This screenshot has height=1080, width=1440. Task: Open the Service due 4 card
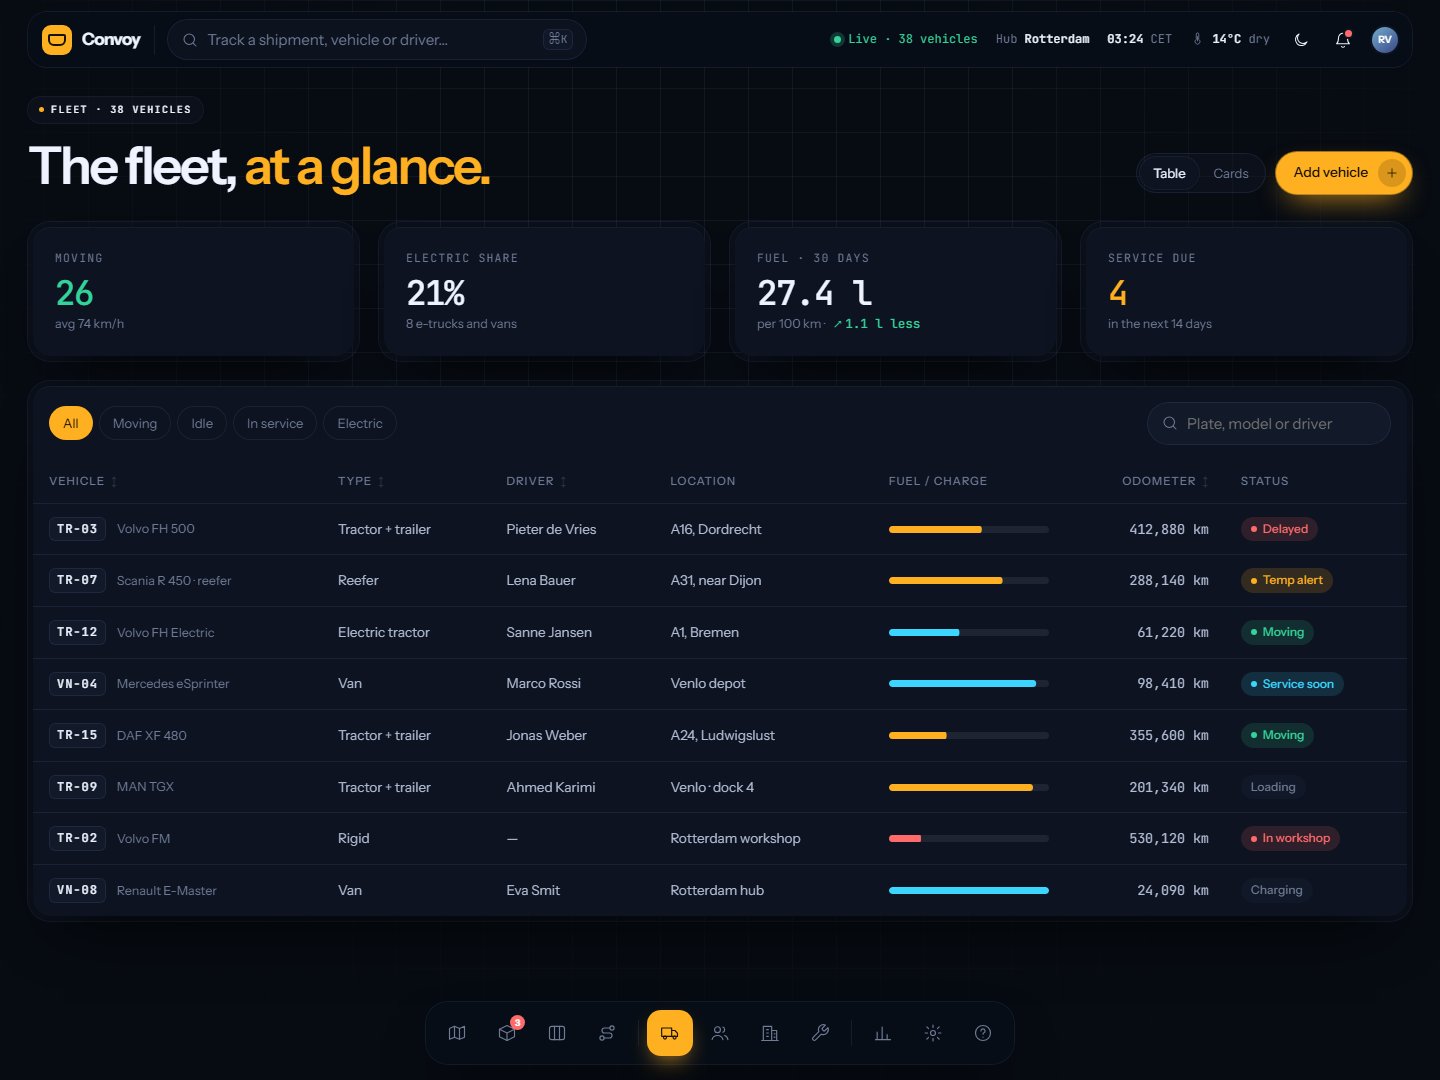pos(1246,291)
